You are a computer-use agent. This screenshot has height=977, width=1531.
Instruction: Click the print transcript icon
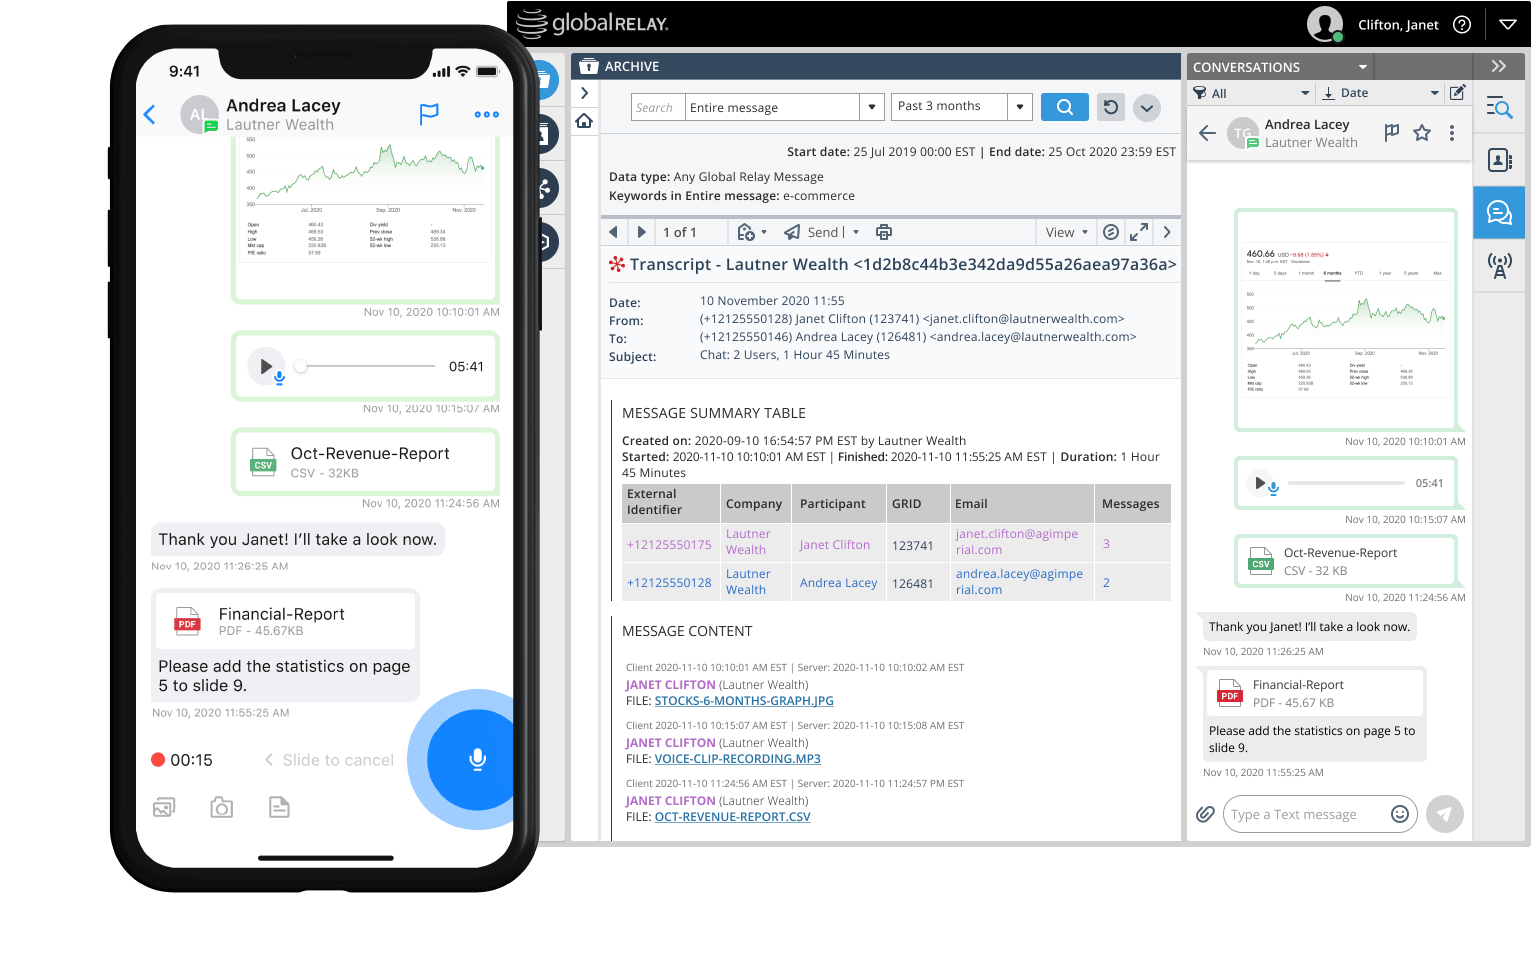click(x=884, y=231)
